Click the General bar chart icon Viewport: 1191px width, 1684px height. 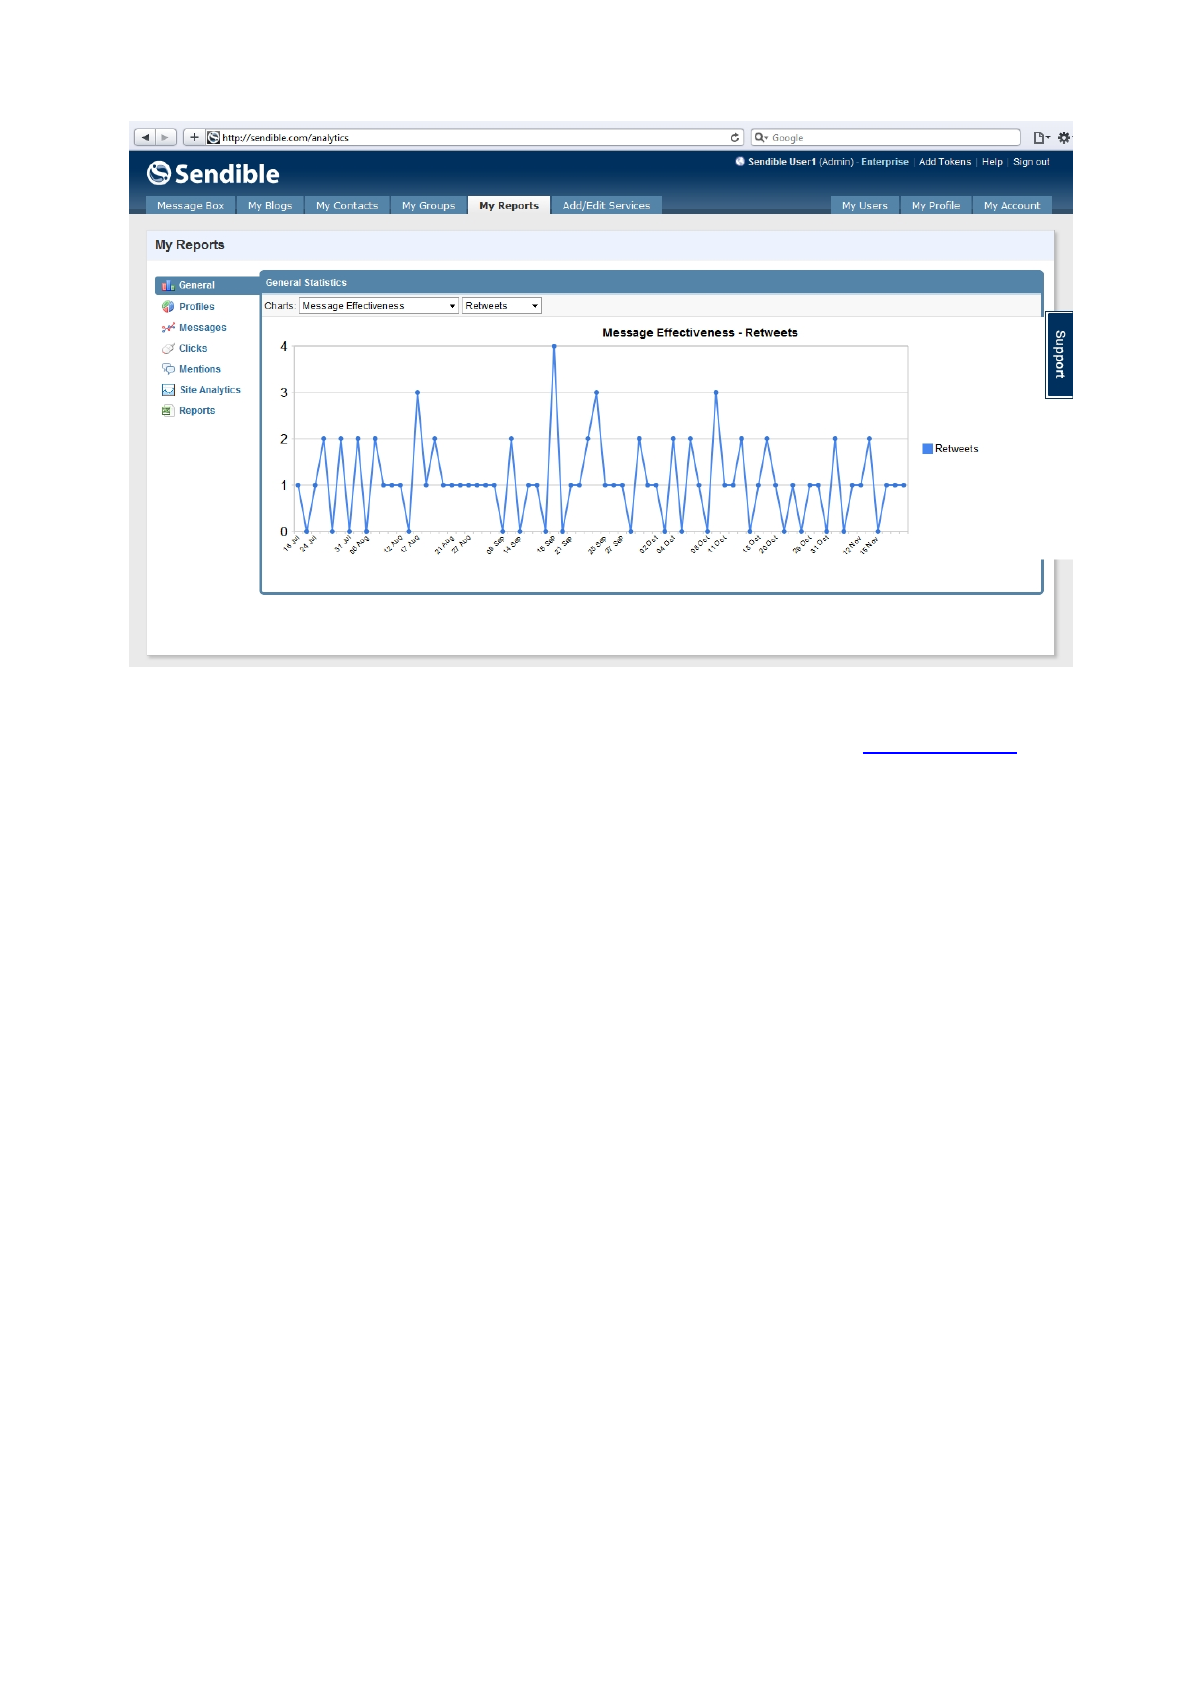tap(168, 285)
